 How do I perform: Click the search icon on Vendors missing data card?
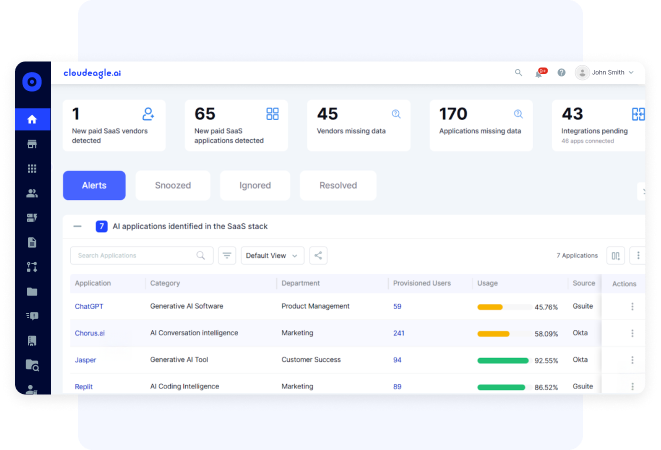click(396, 114)
